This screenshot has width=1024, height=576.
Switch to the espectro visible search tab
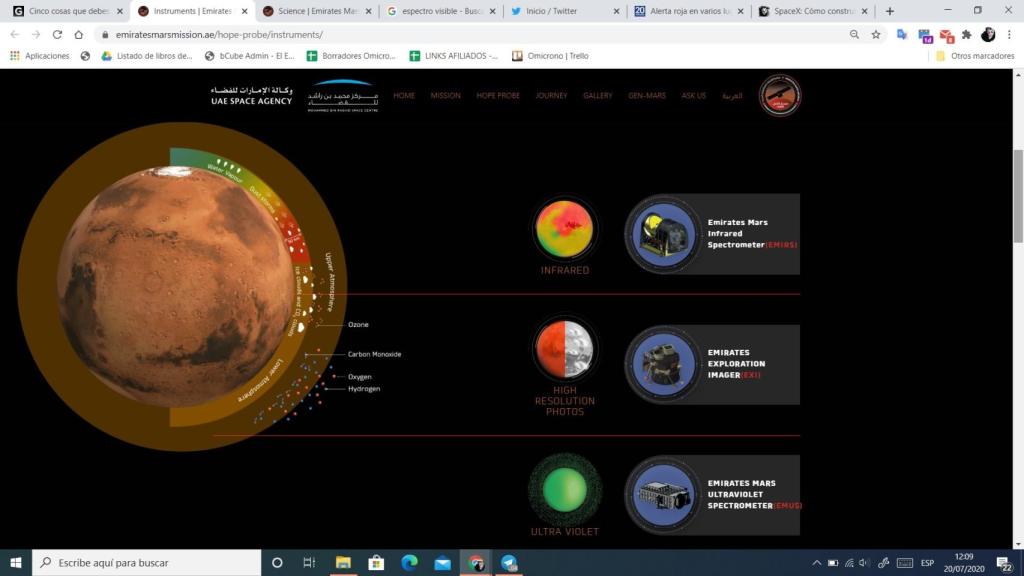(441, 11)
